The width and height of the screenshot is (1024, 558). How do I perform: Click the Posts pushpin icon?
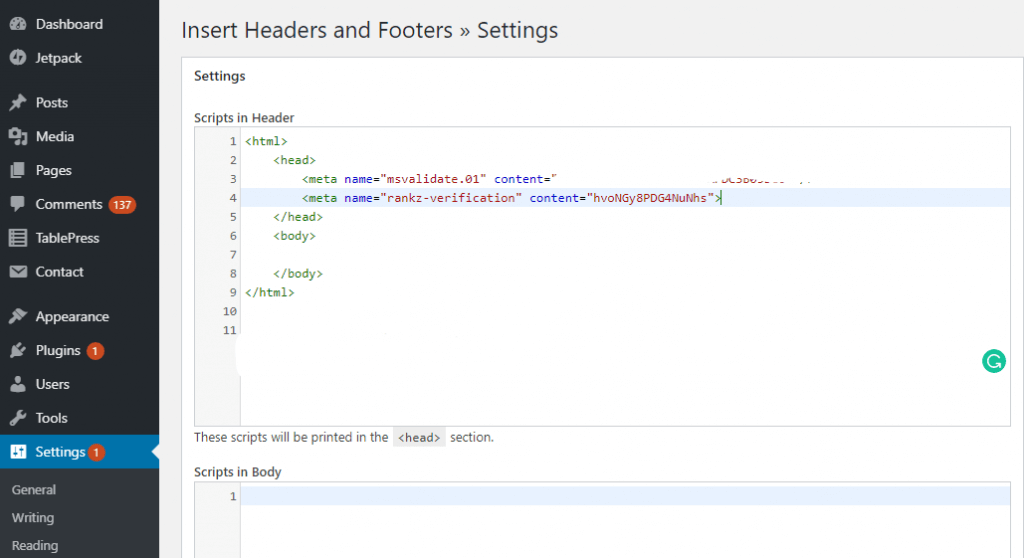17,102
